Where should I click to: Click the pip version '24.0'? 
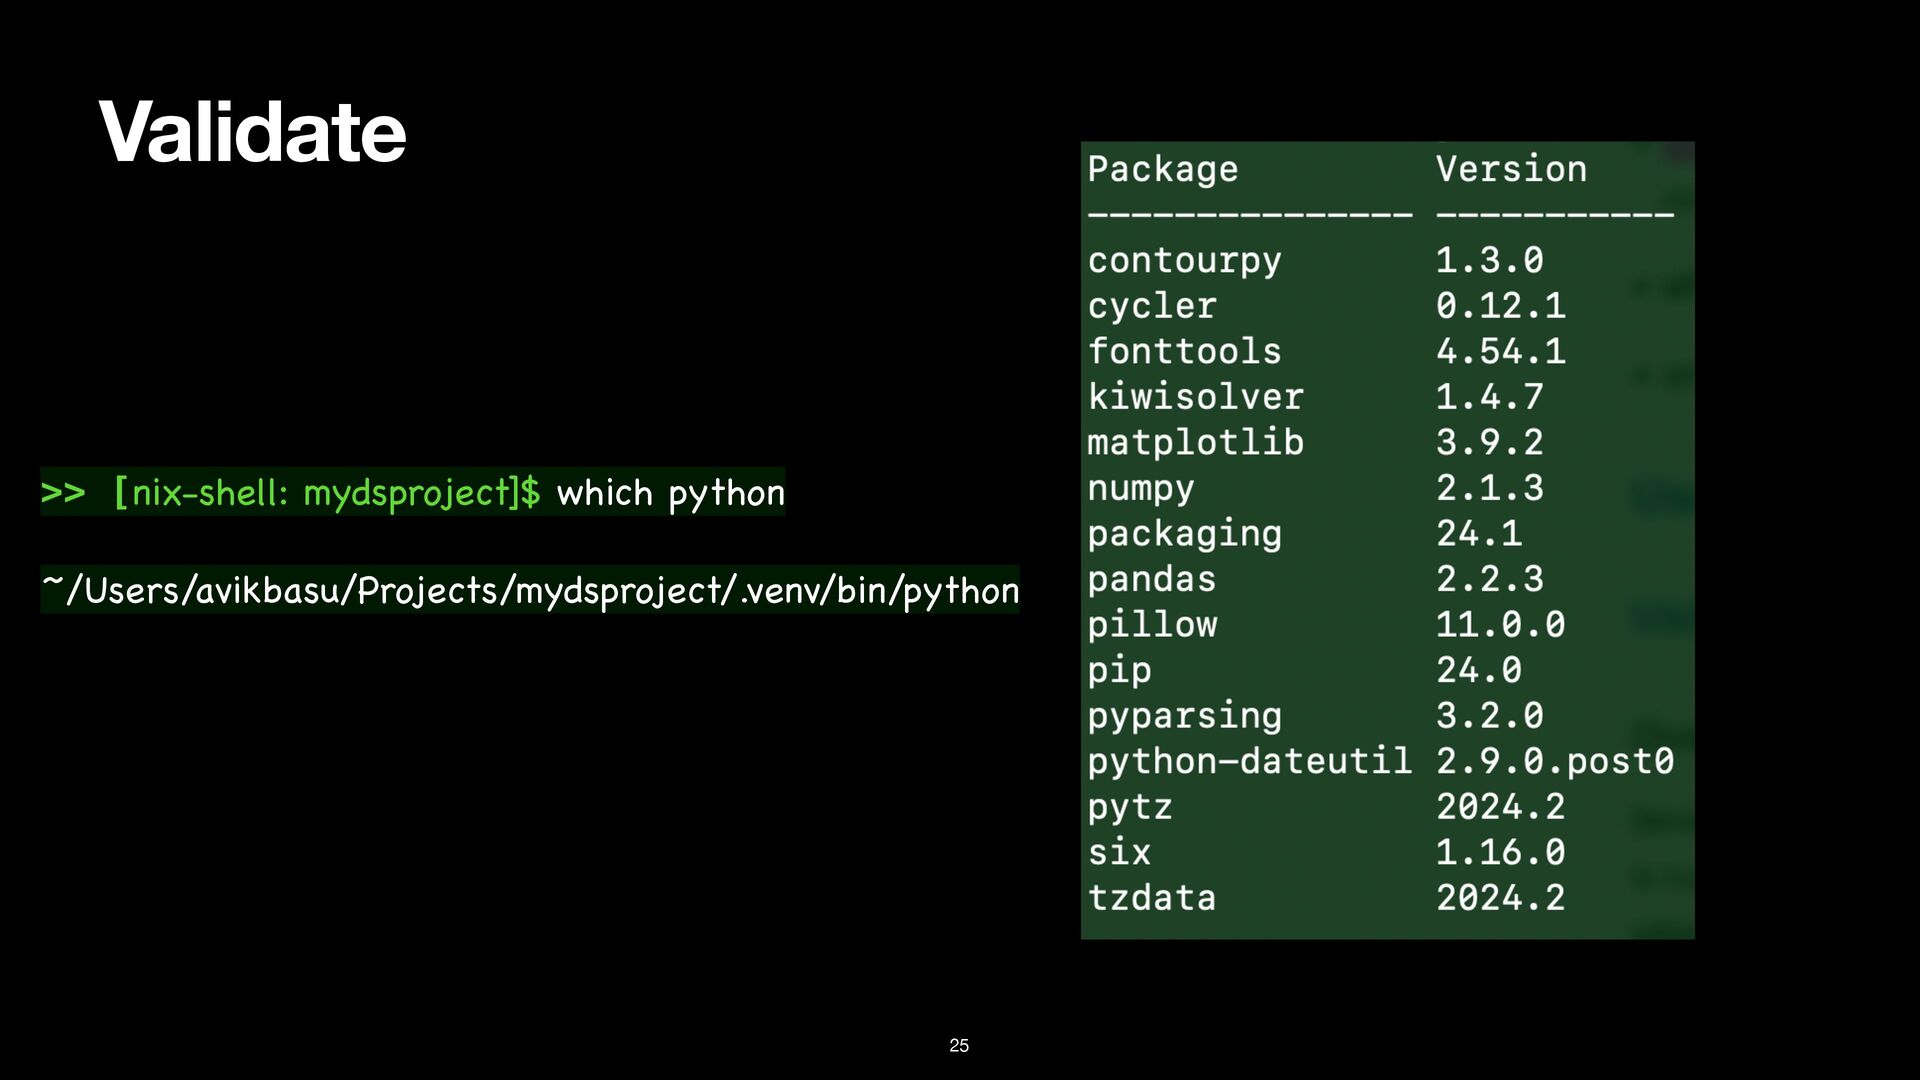[1479, 670]
